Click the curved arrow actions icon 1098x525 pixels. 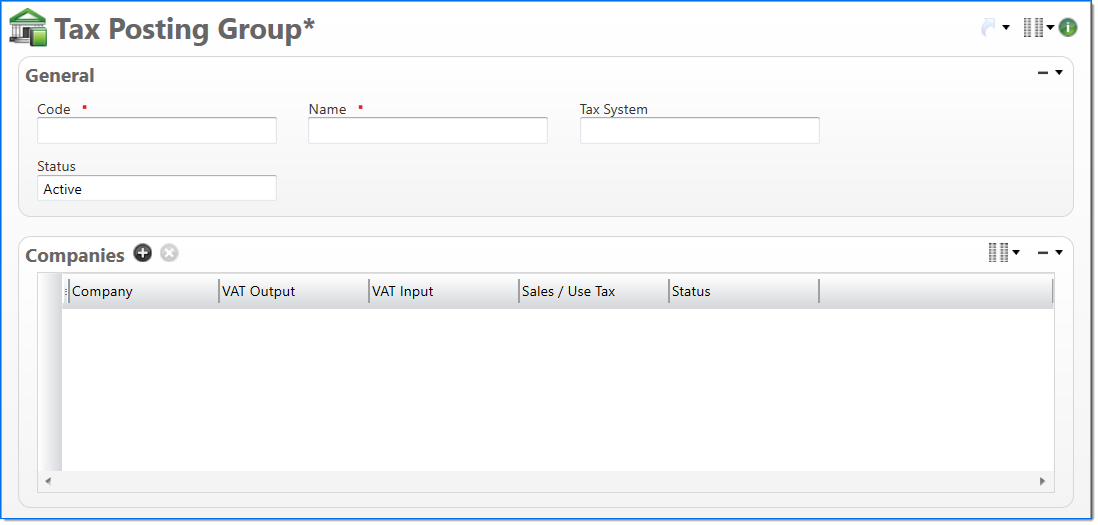click(988, 28)
